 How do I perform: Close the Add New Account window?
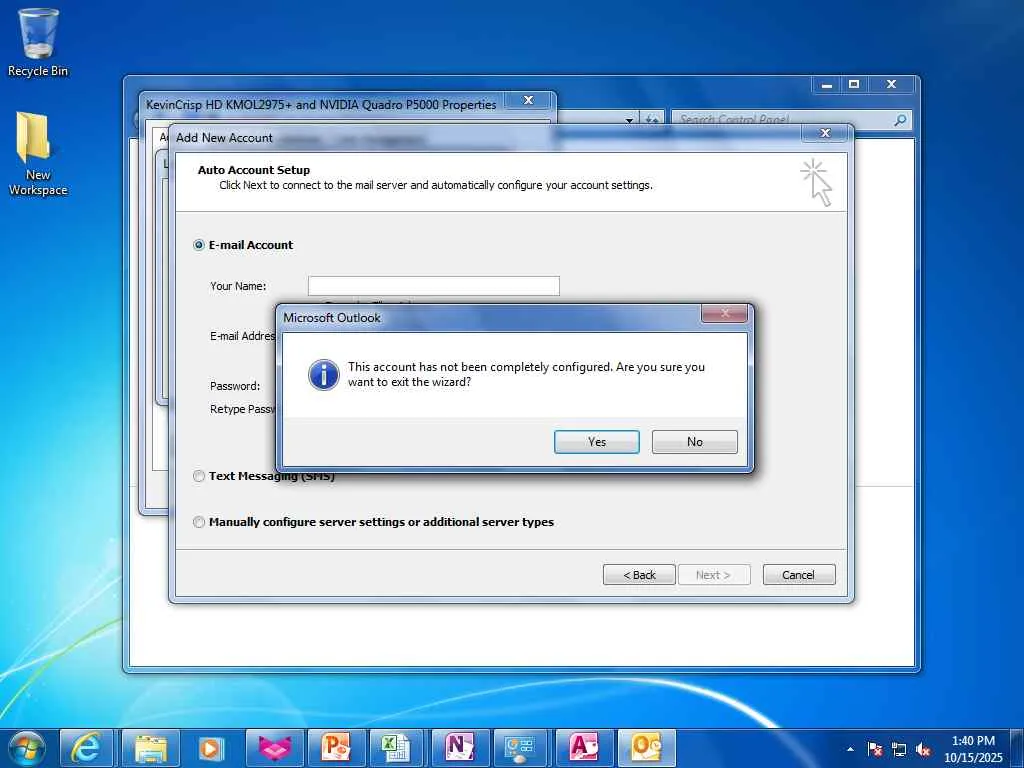825,133
